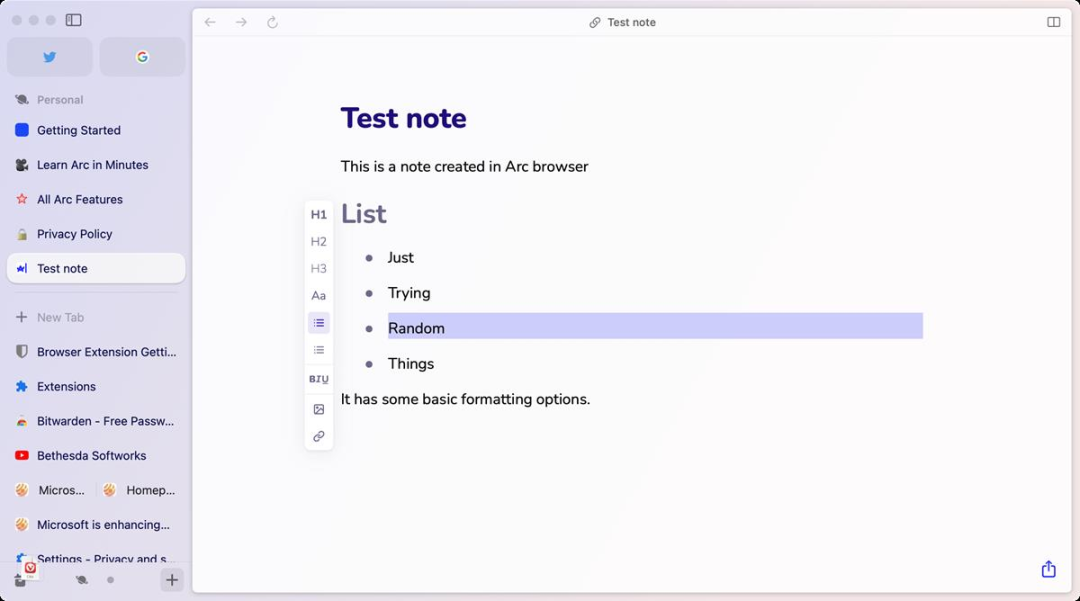Click the Test note heading
The height and width of the screenshot is (601, 1080).
coord(403,118)
